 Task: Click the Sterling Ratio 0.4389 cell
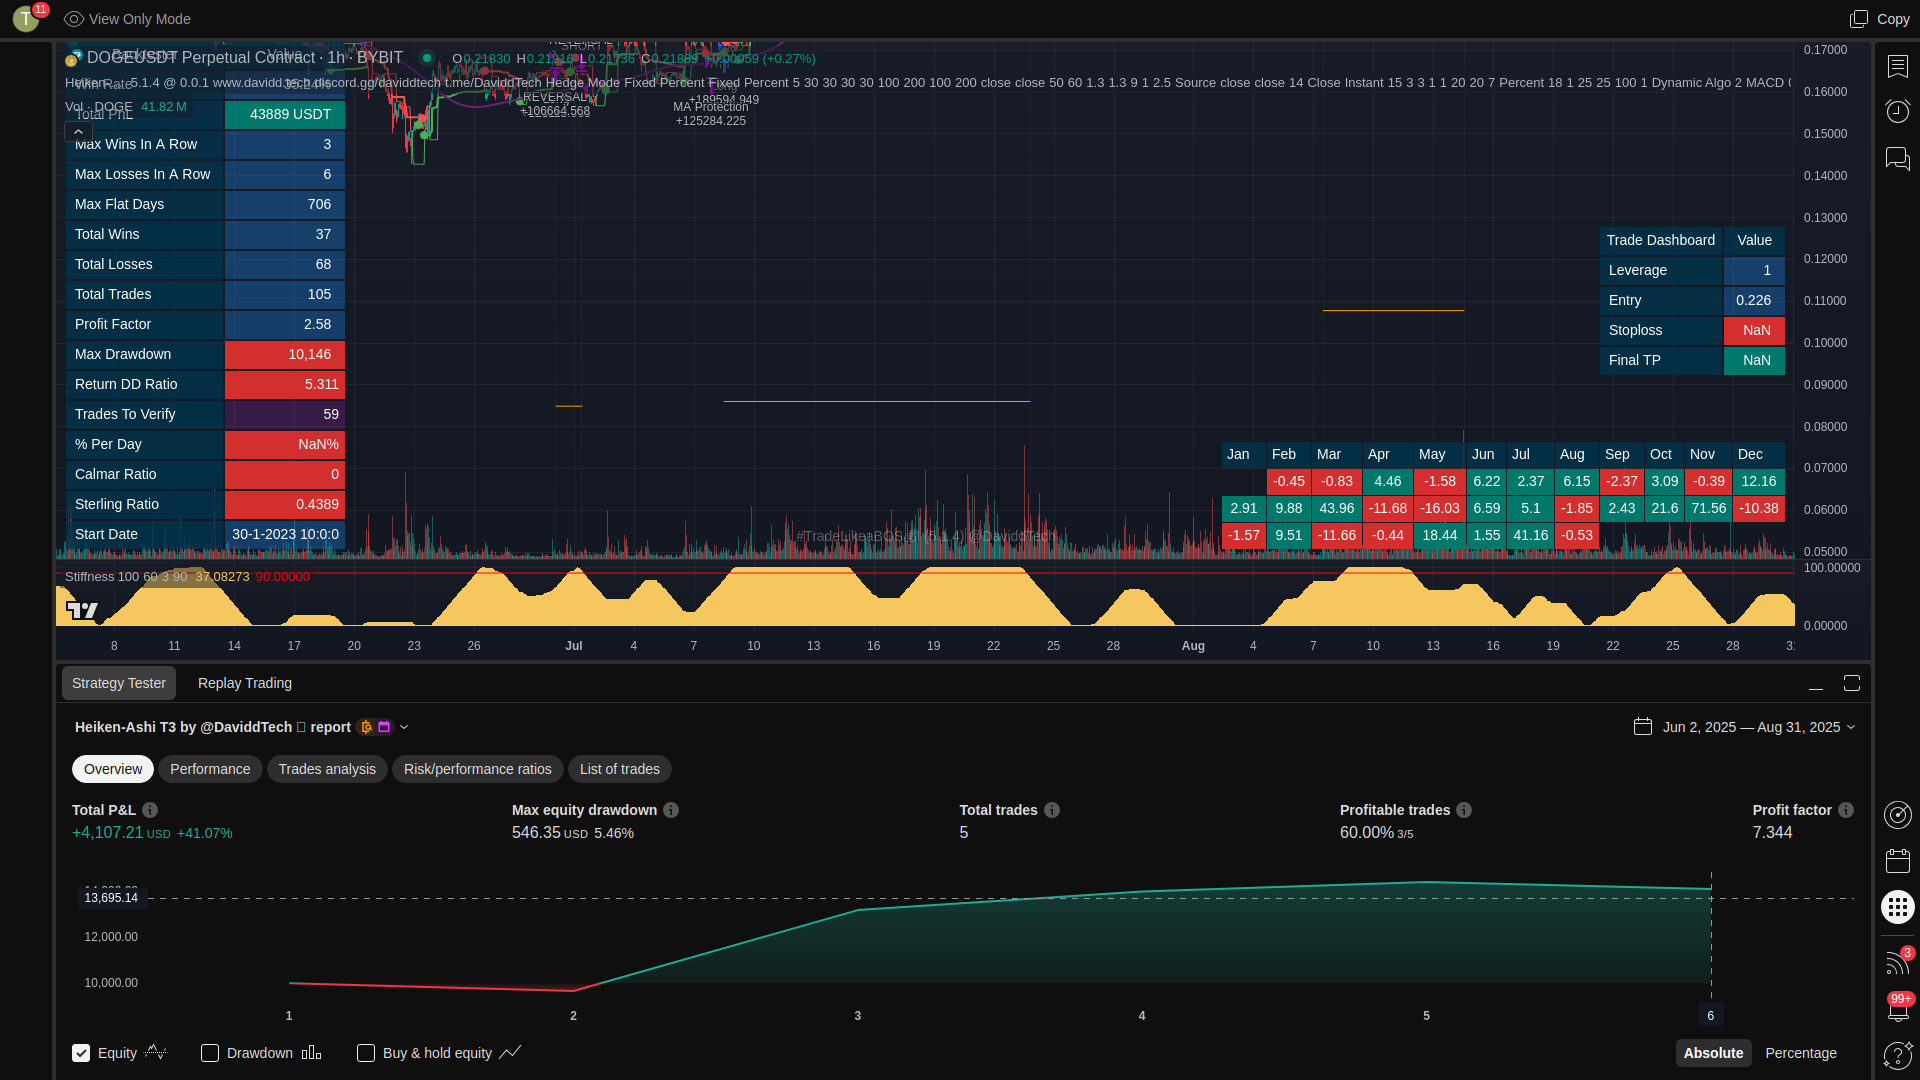coord(285,504)
